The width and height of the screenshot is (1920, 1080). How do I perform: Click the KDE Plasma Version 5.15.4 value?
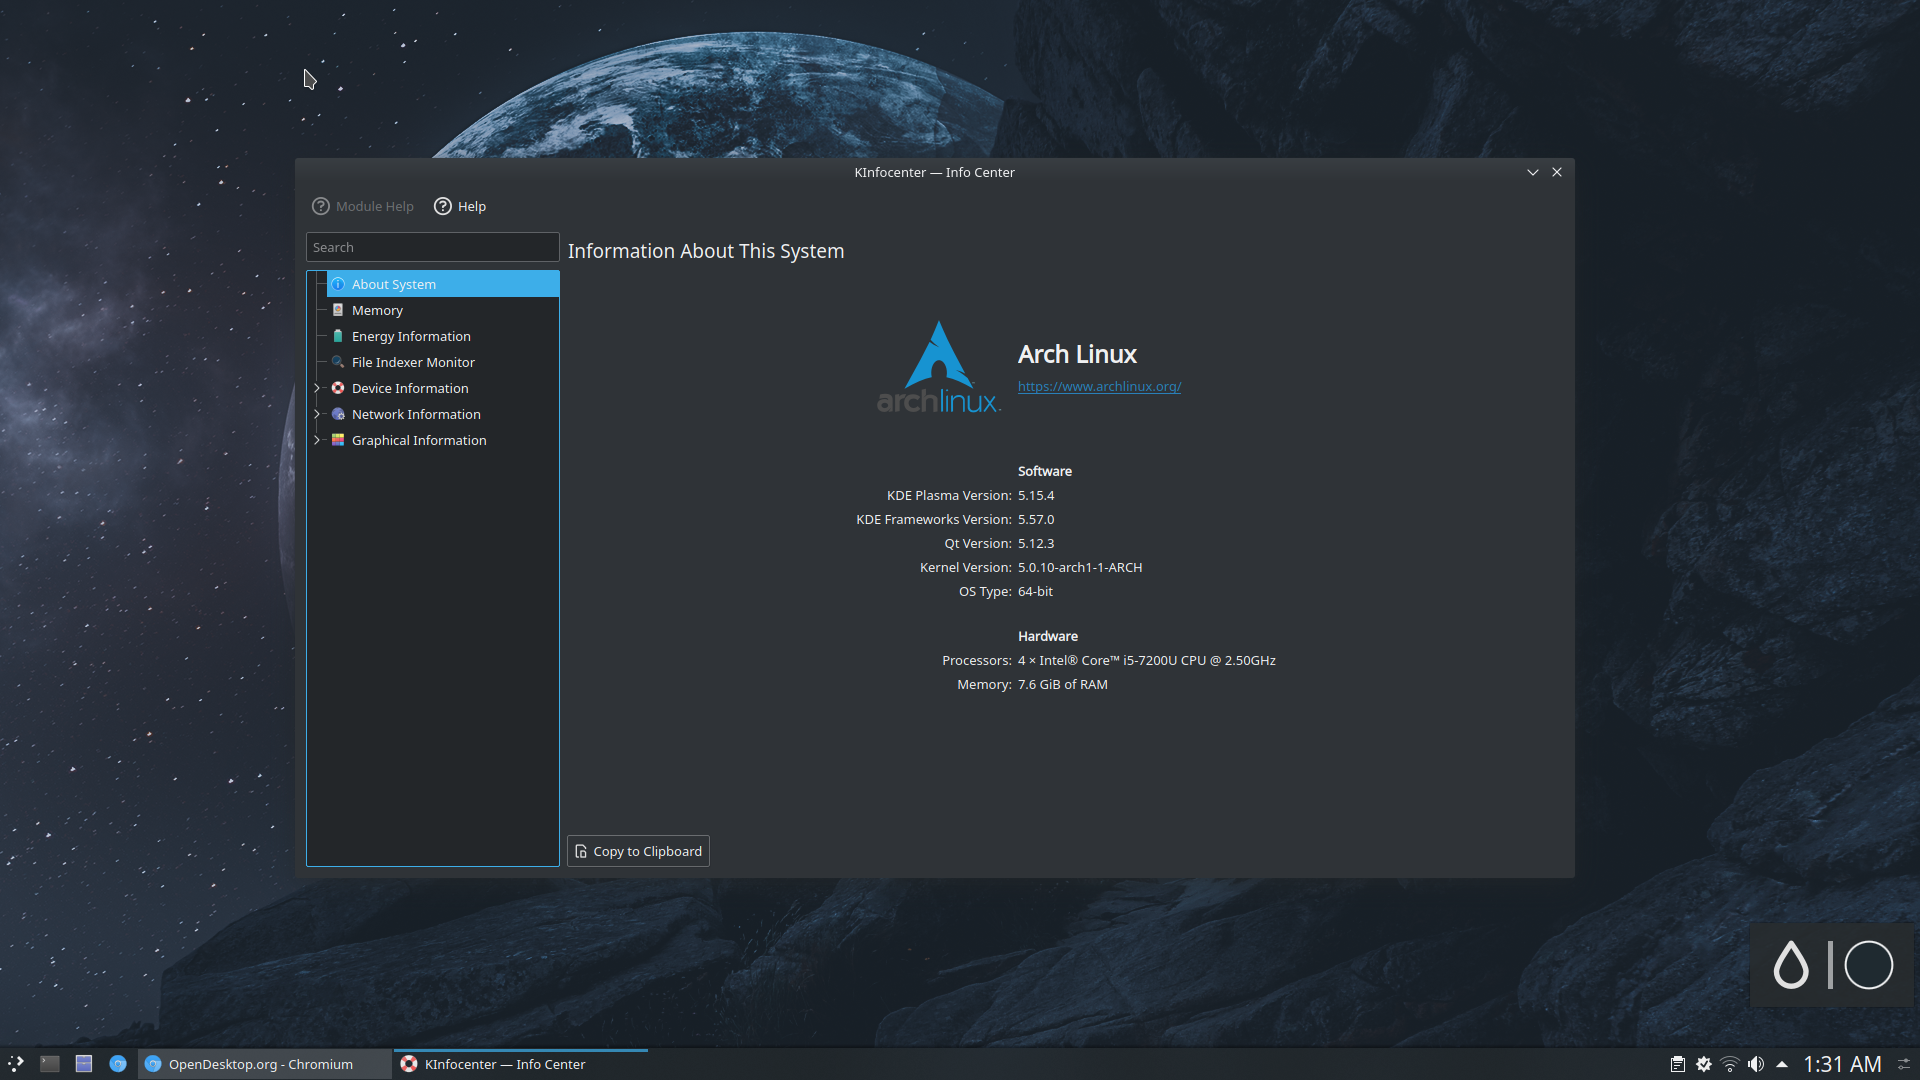[1036, 495]
